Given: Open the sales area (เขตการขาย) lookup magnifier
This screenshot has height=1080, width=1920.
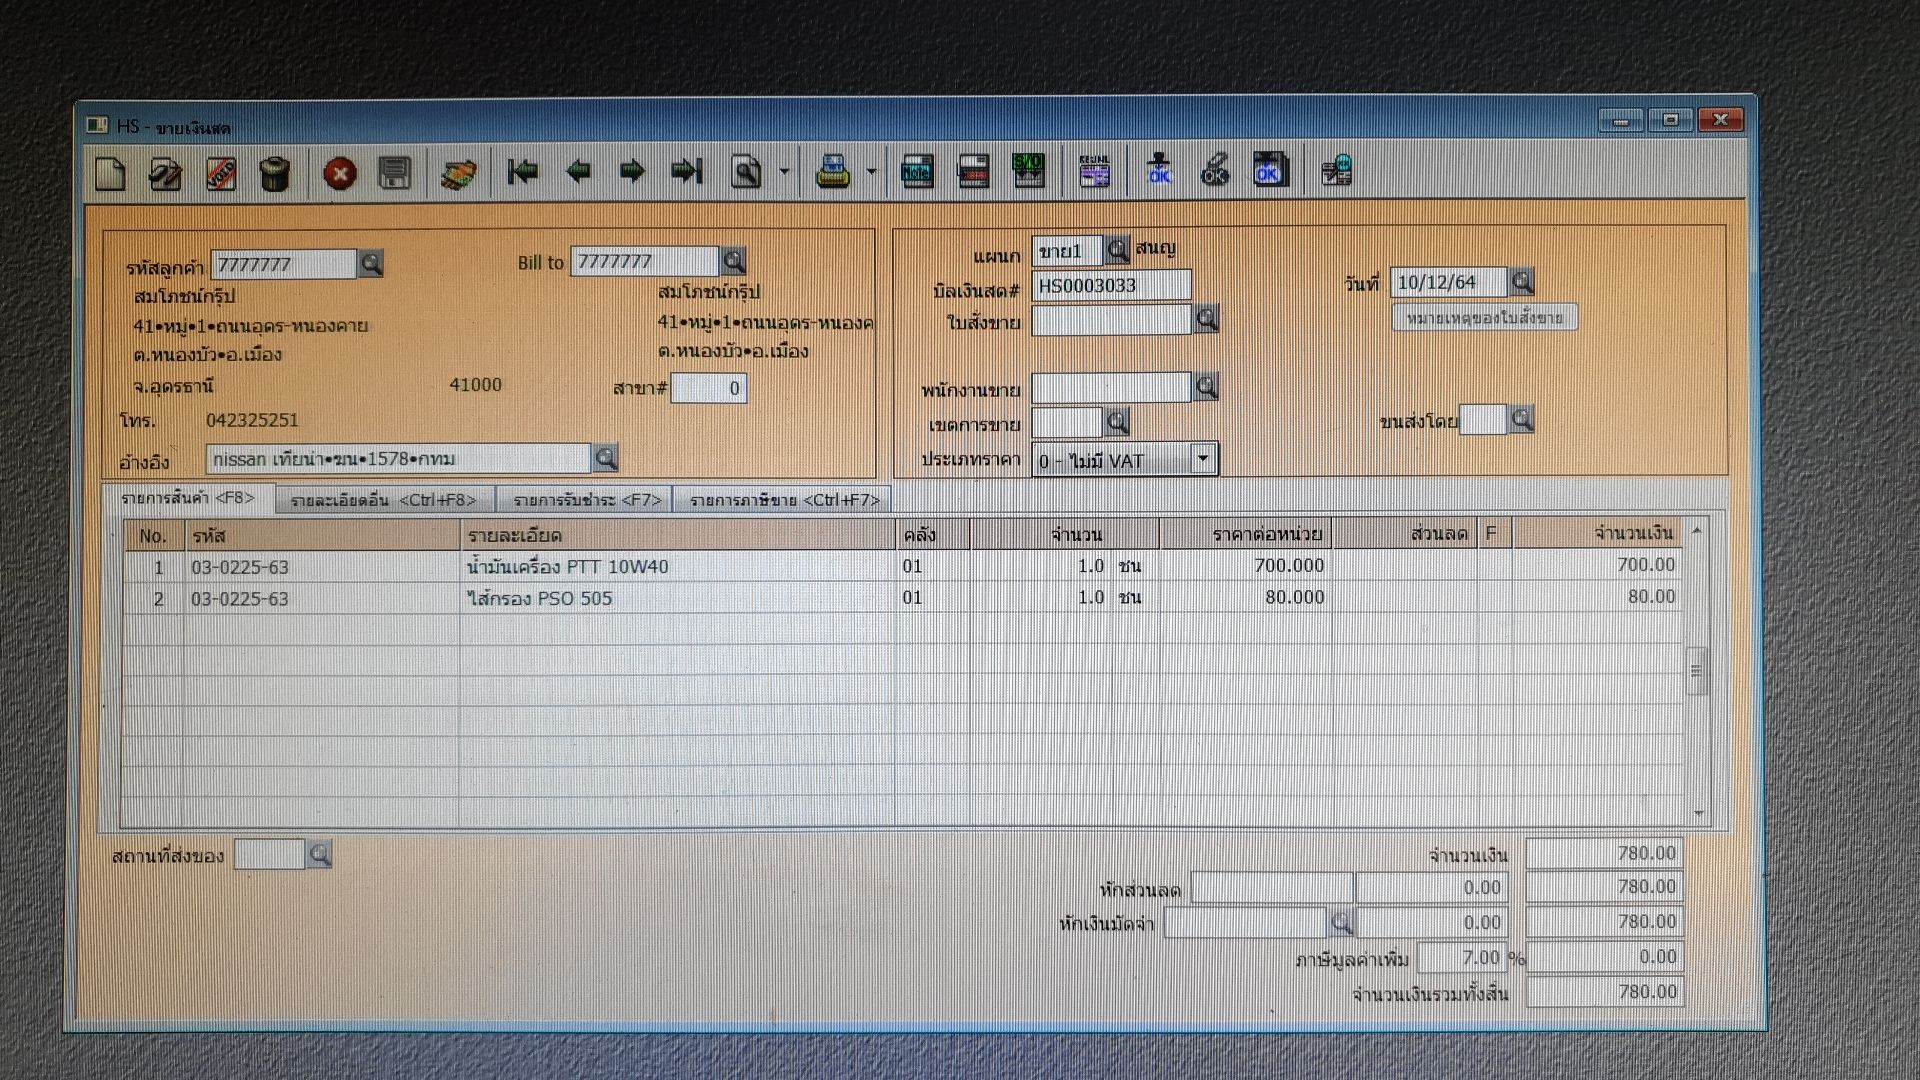Looking at the screenshot, I should pos(1117,422).
